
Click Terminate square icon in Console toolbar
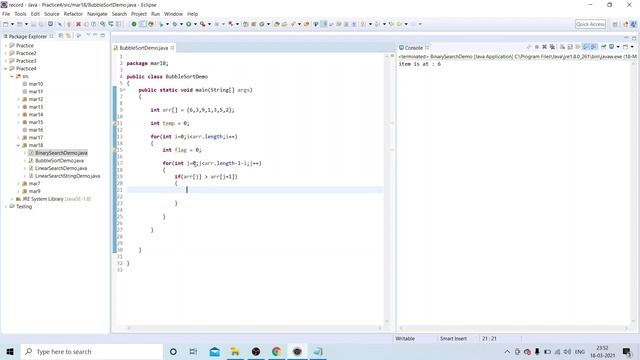coord(536,47)
